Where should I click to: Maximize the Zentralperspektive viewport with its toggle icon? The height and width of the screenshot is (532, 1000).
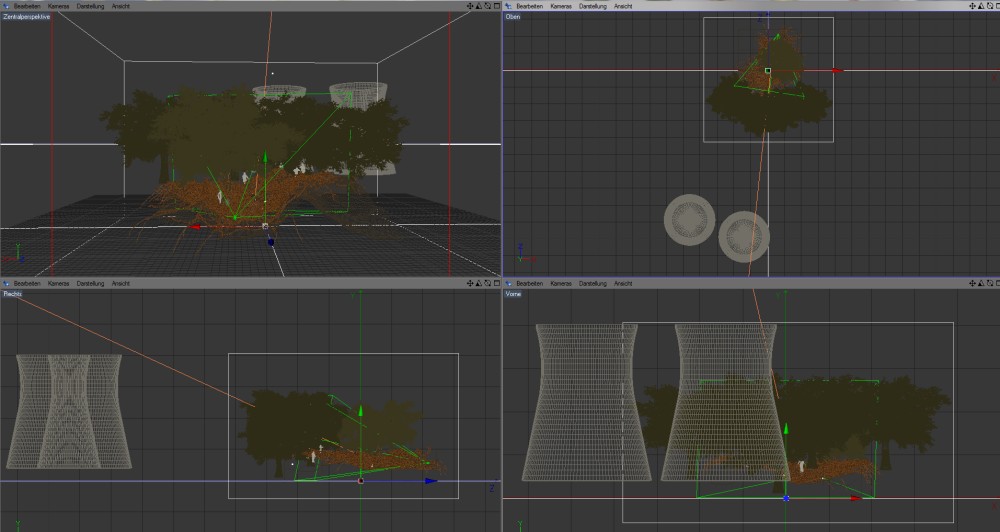click(x=496, y=6)
